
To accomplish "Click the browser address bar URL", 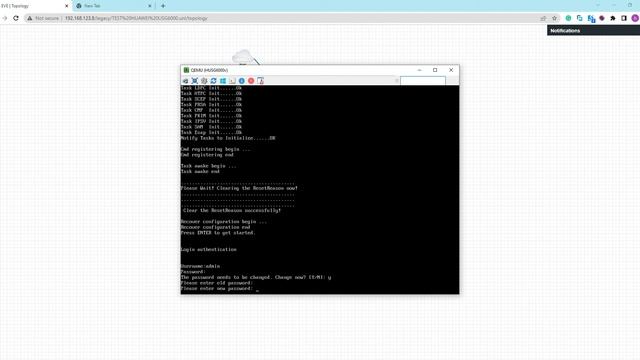I will (x=136, y=18).
